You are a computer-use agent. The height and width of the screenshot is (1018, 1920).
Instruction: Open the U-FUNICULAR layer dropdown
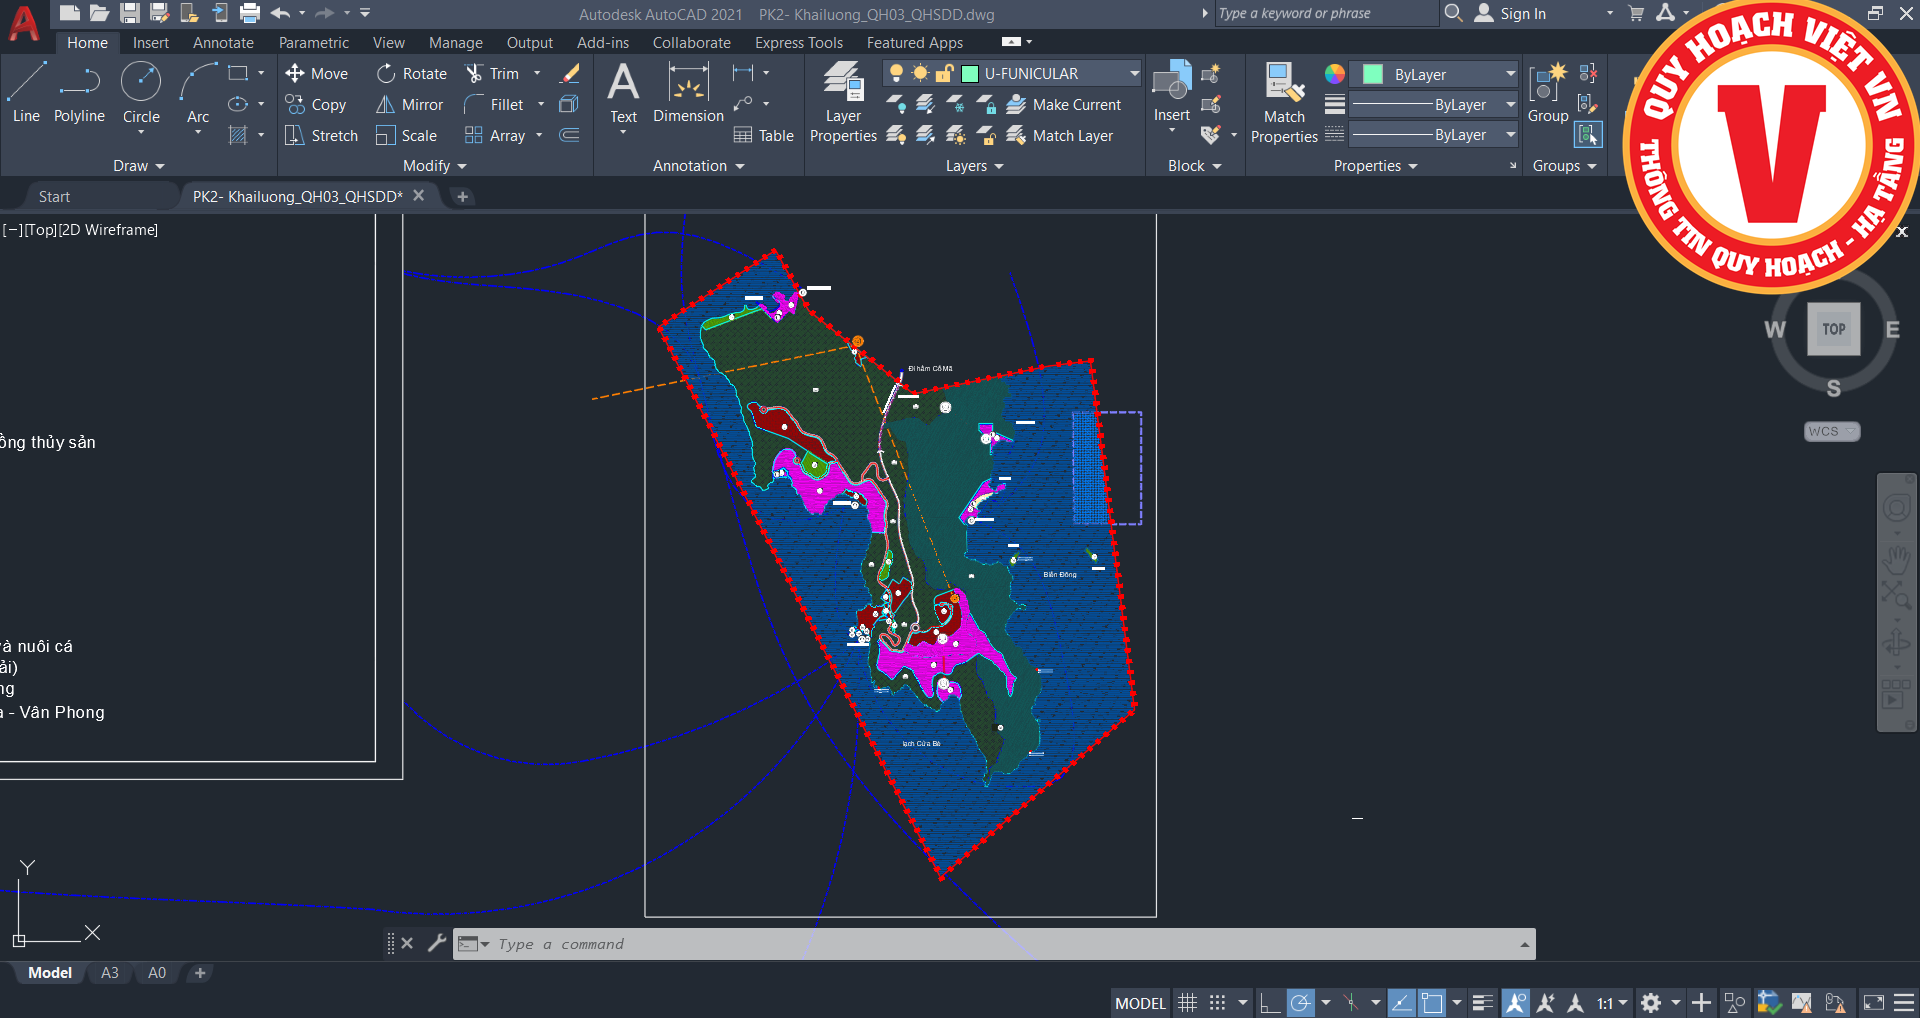click(x=1134, y=73)
